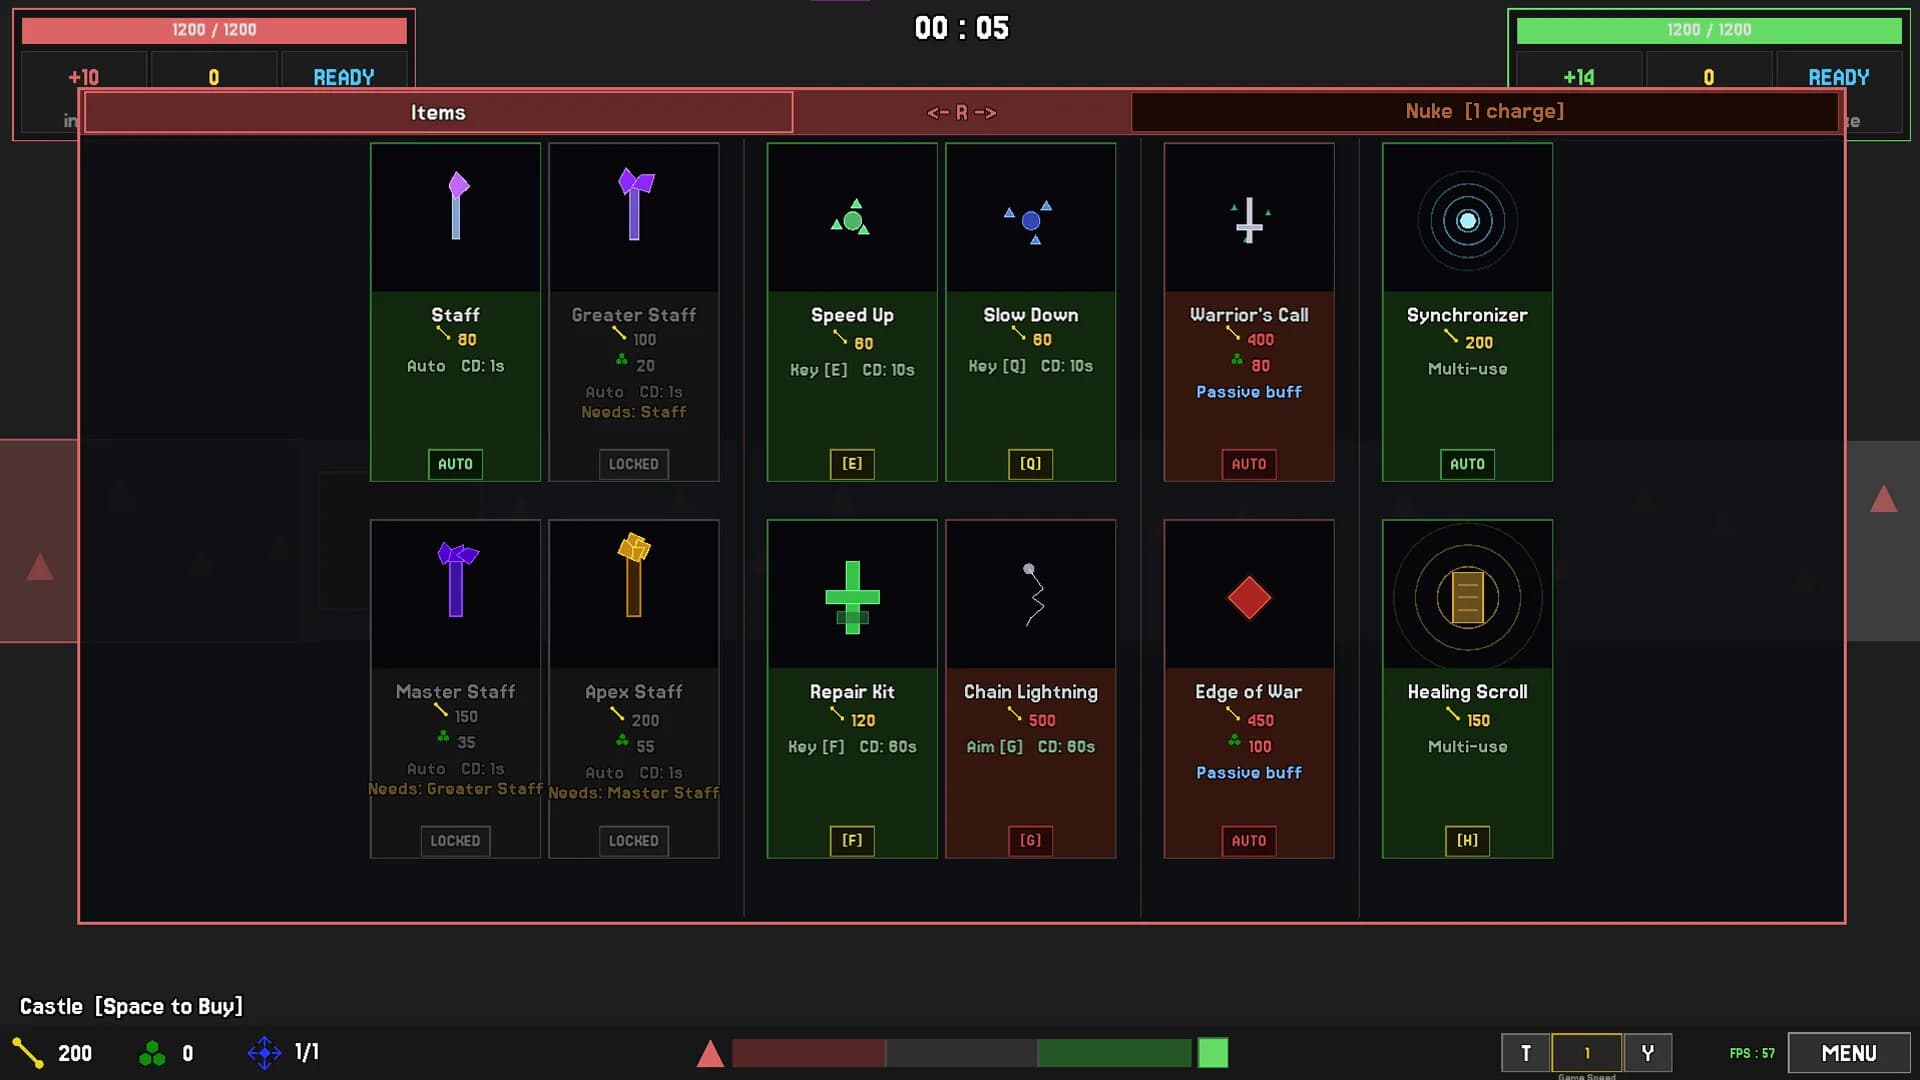Click the golden Apex Staff icon
1920x1080 pixels.
tap(634, 575)
